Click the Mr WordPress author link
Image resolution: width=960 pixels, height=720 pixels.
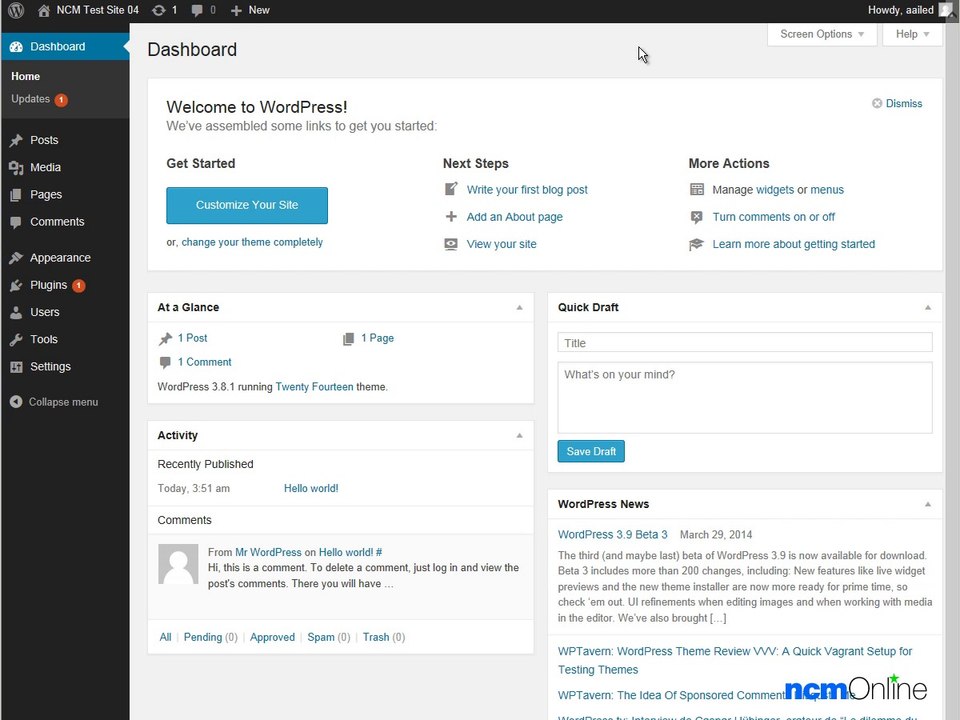click(268, 552)
